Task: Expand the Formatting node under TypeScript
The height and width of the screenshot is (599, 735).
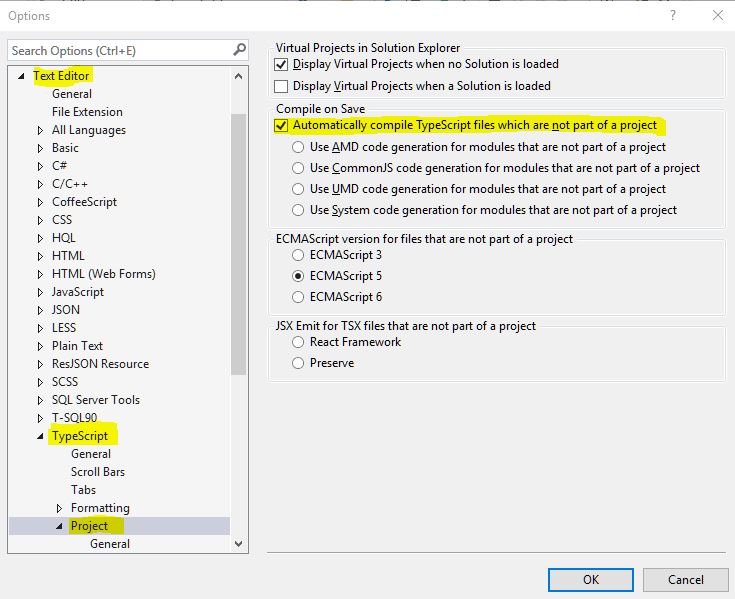Action: (x=60, y=508)
